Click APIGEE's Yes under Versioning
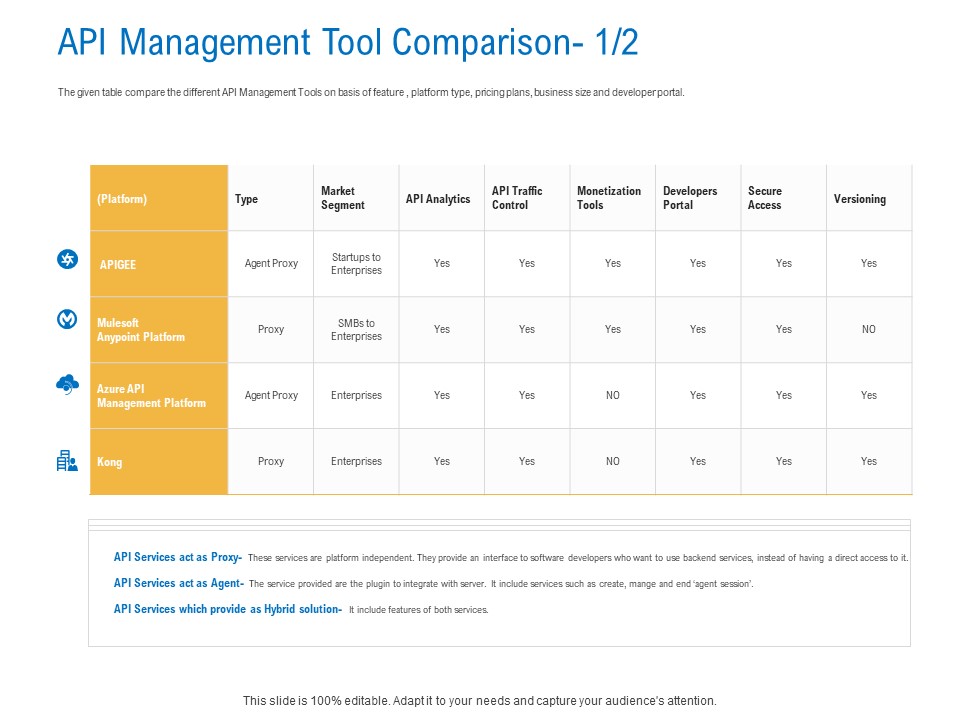This screenshot has height=720, width=960. click(869, 263)
